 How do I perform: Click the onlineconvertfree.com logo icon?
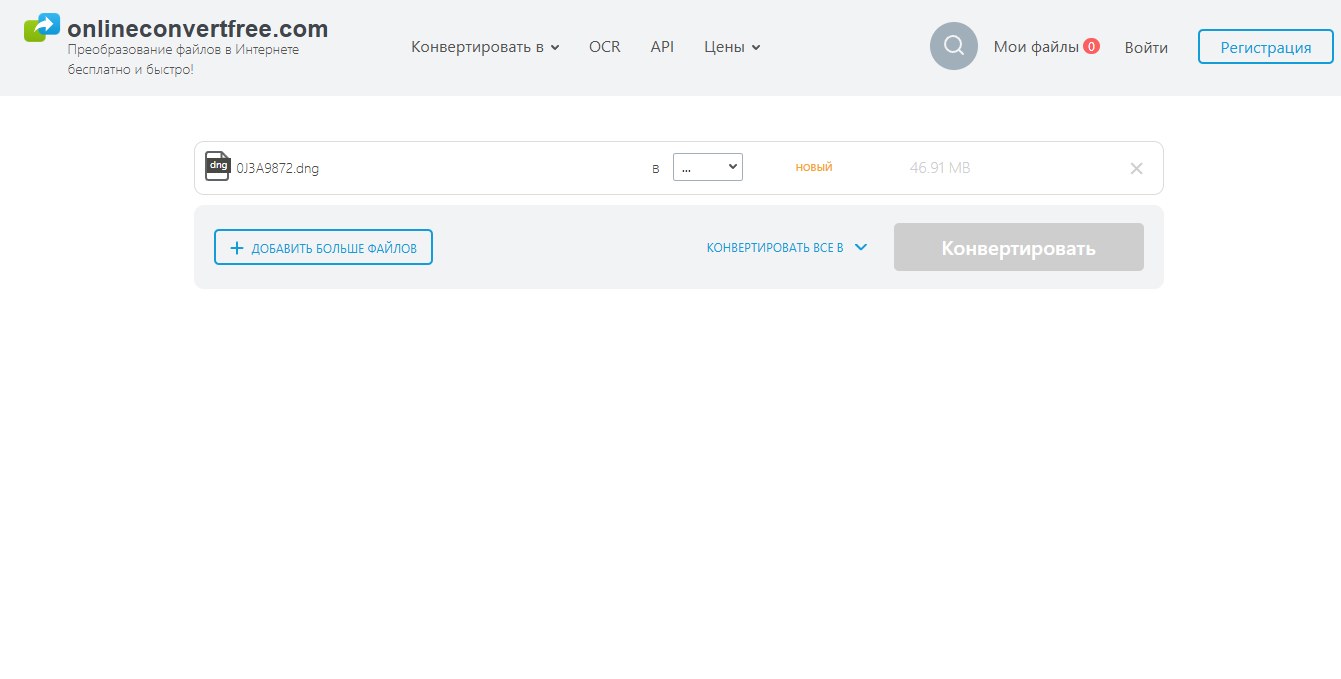(42, 27)
